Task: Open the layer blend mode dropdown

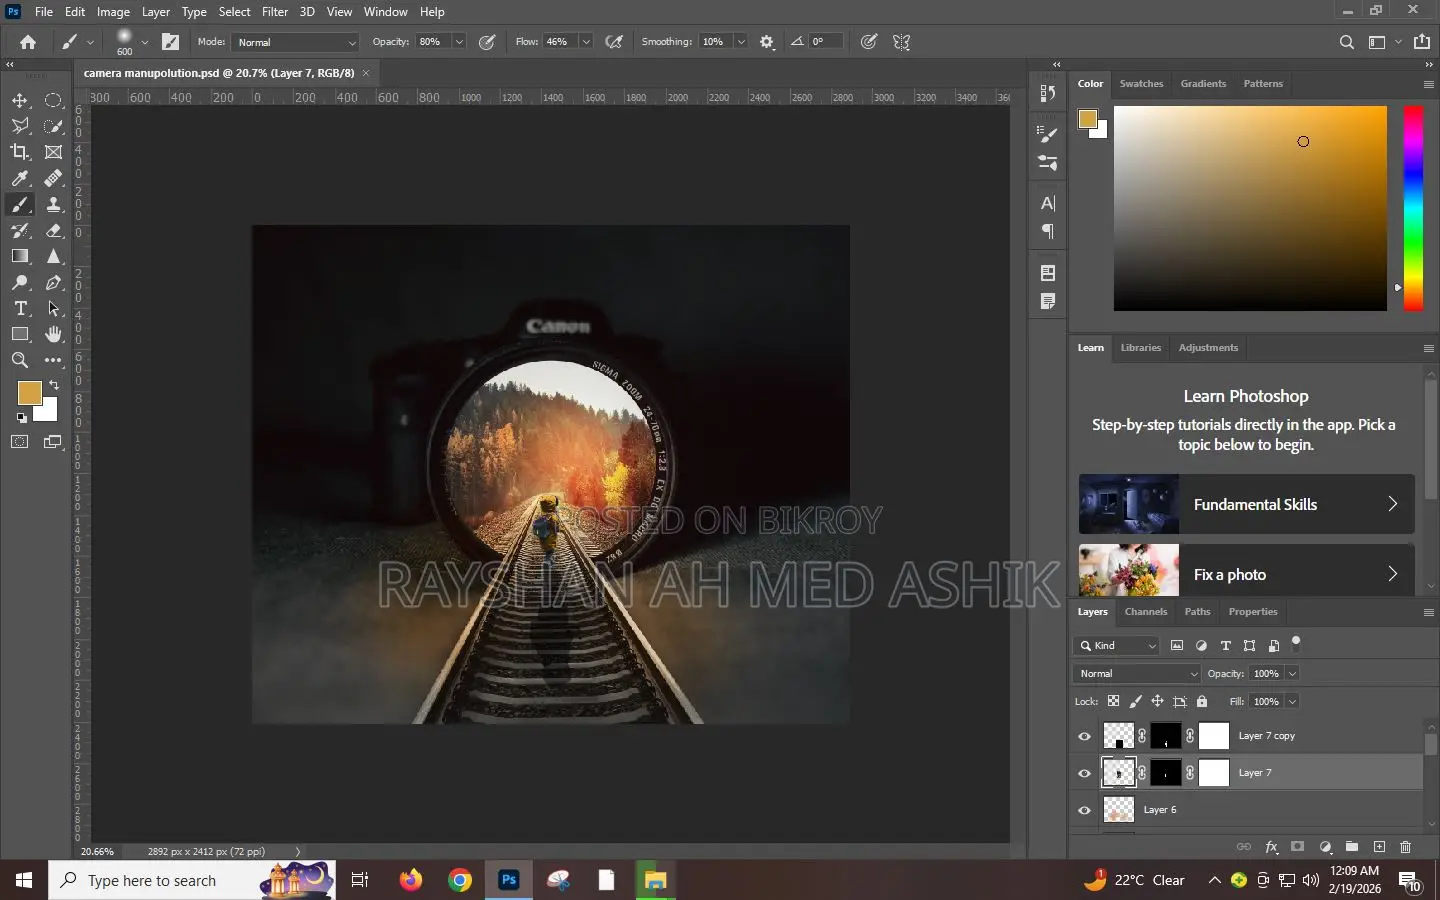Action: point(1136,673)
